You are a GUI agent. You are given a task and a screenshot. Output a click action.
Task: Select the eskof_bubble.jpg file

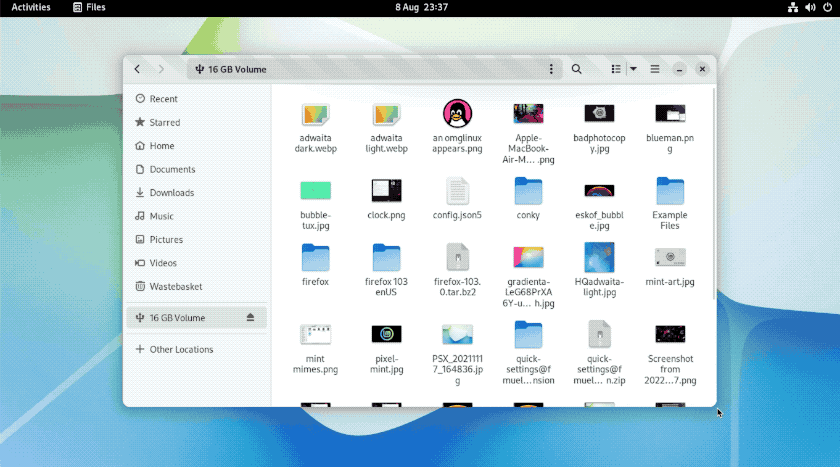tap(599, 205)
